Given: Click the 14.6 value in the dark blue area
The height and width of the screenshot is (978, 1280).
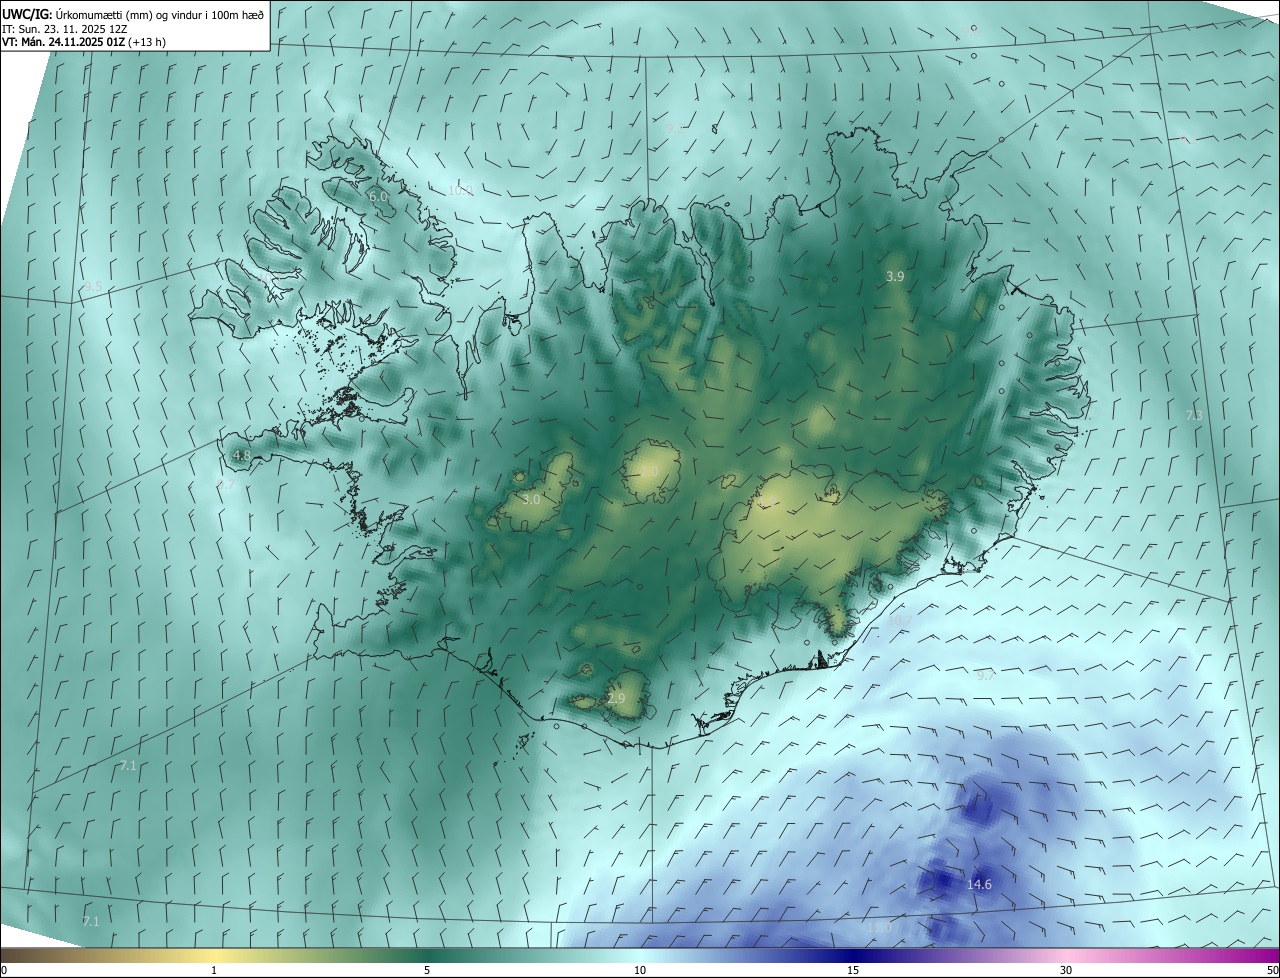Looking at the screenshot, I should [x=979, y=885].
